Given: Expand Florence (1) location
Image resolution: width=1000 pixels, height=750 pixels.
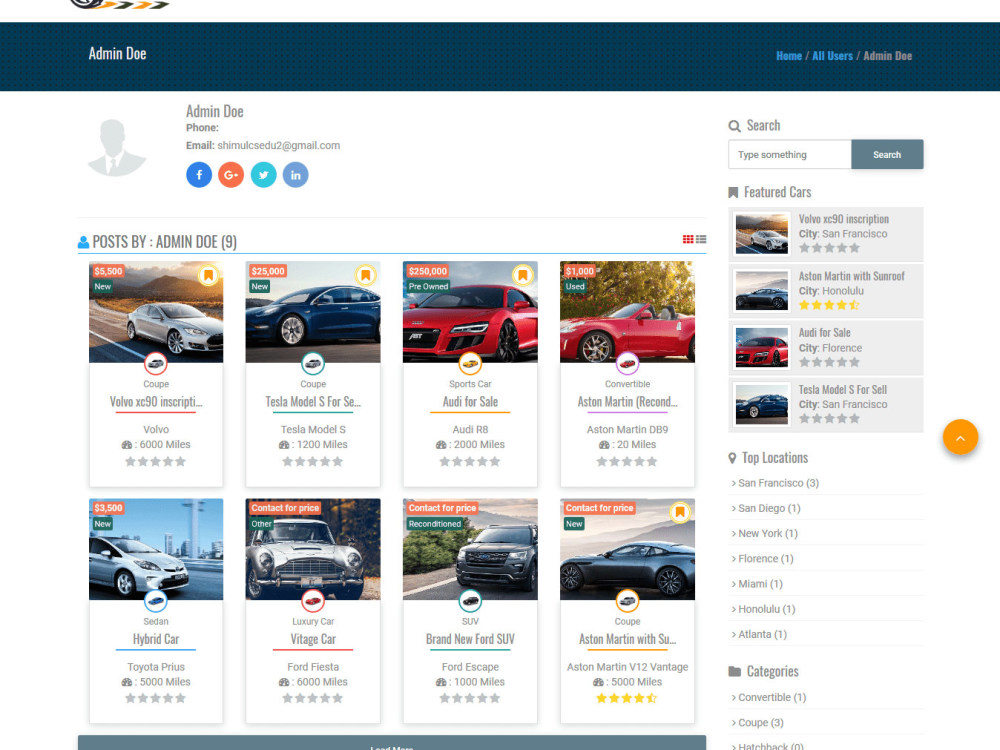Looking at the screenshot, I should tap(765, 559).
